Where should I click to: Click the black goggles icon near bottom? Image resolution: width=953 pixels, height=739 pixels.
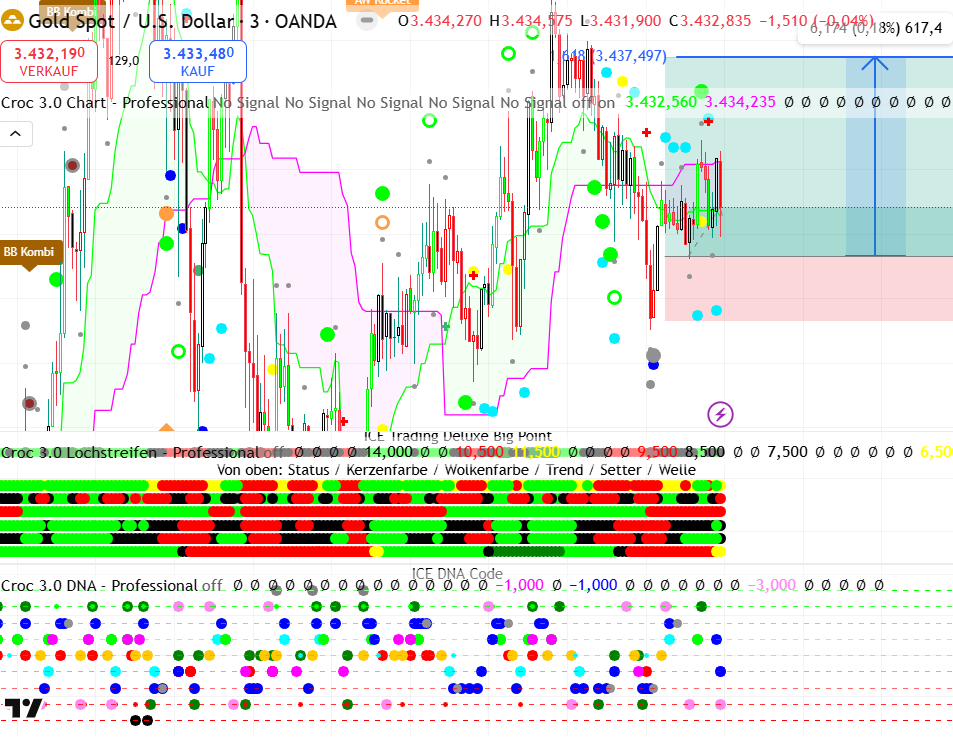tap(142, 719)
